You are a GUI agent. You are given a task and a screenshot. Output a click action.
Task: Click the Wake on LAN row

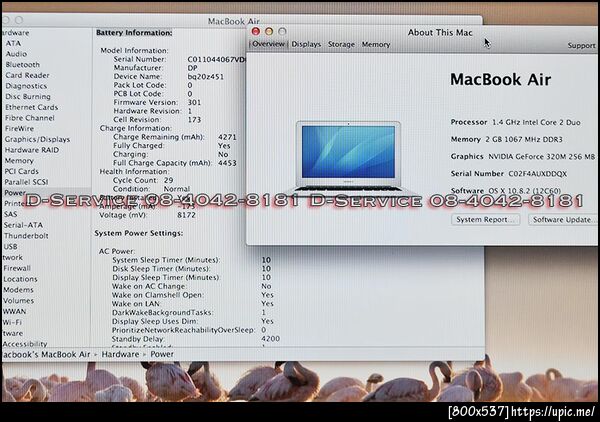(x=193, y=304)
